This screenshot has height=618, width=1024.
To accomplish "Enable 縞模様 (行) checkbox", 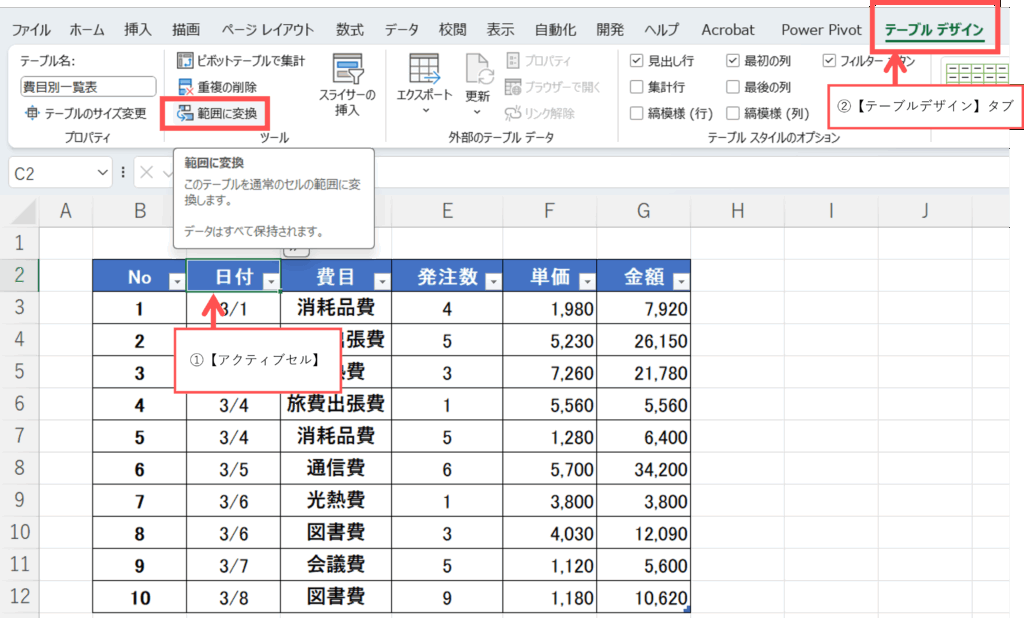I will pos(637,113).
